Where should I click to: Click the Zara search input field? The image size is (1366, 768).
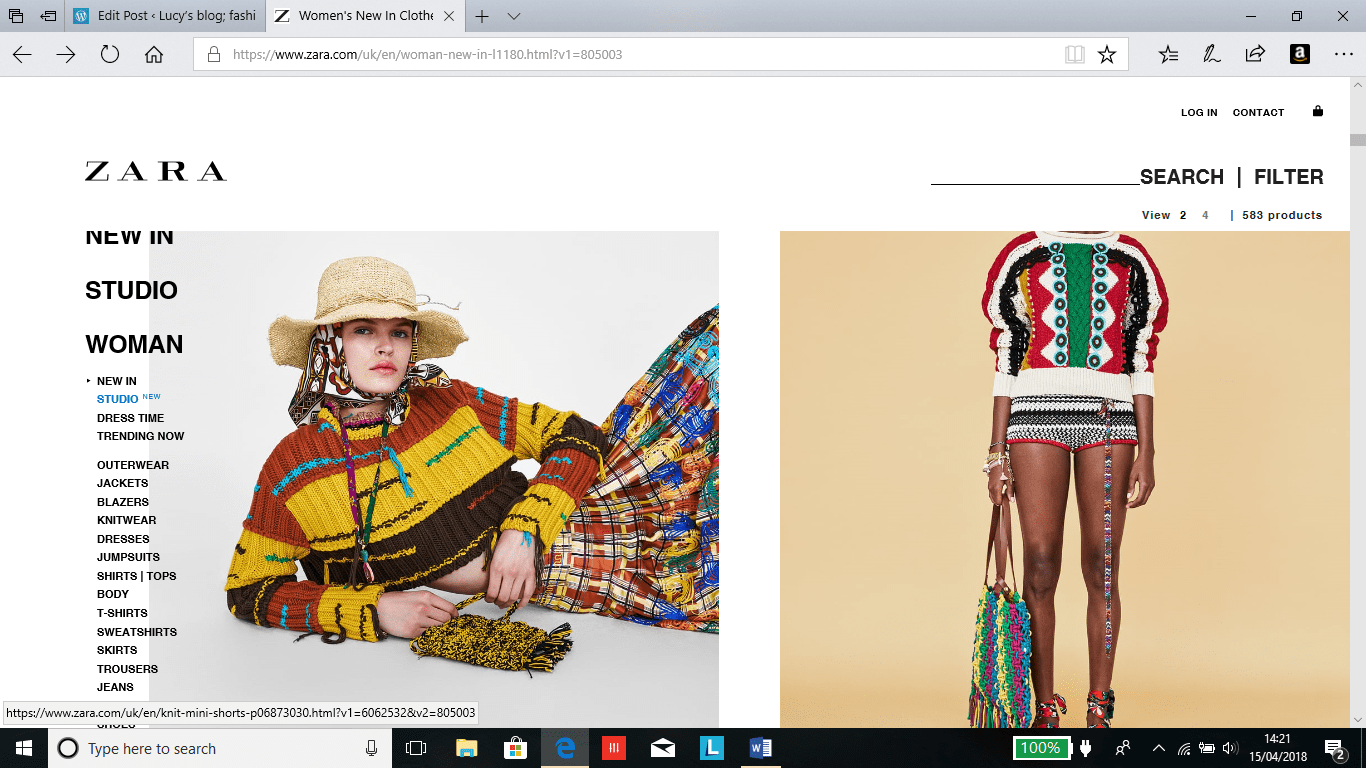coord(1034,175)
